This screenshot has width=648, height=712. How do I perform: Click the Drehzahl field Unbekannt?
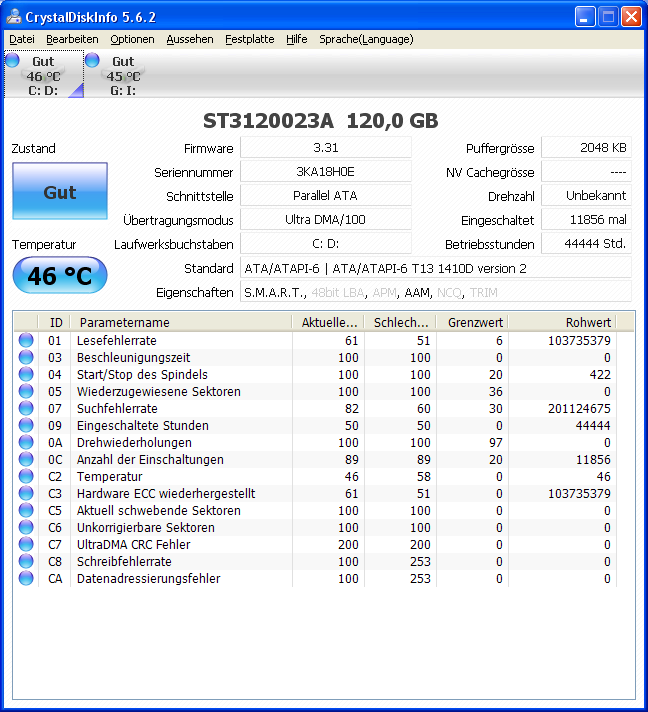click(586, 196)
